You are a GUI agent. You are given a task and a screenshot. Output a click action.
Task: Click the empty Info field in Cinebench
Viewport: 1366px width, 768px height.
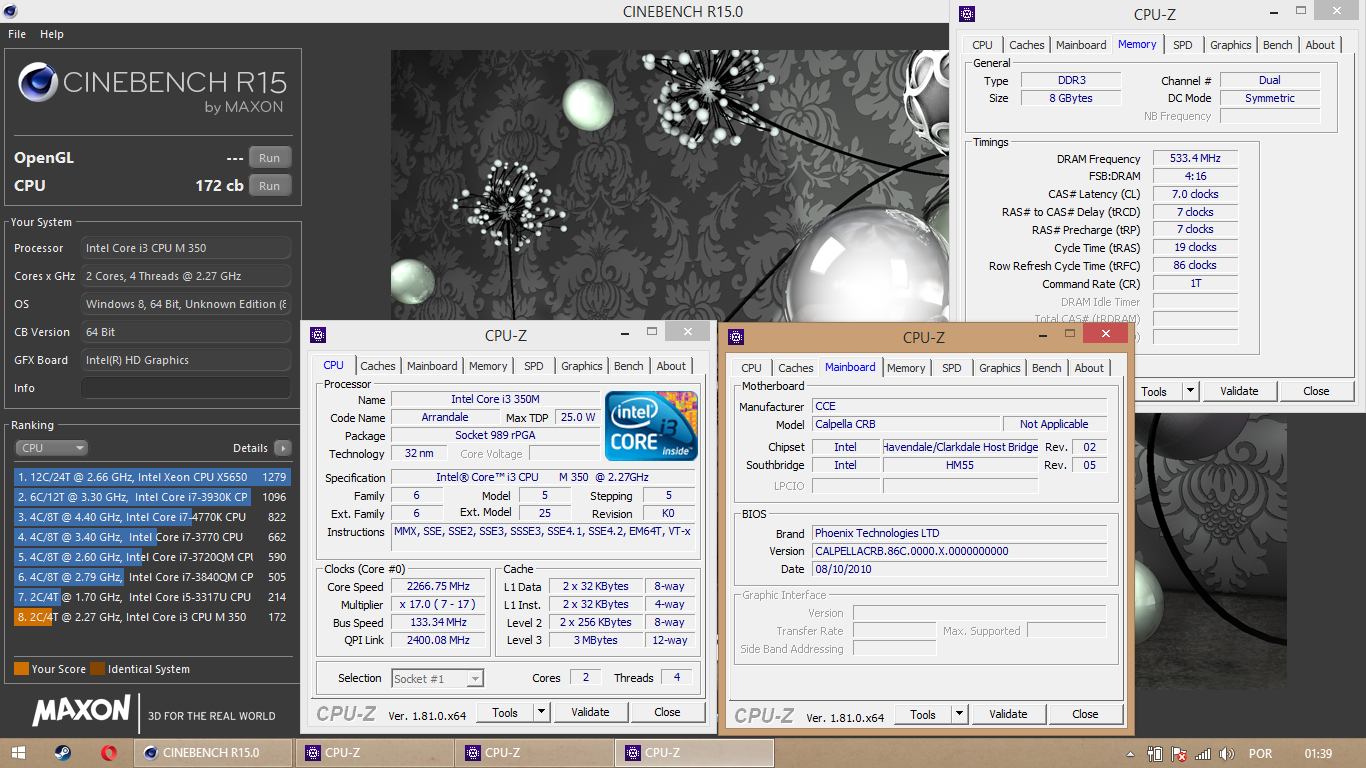[186, 388]
